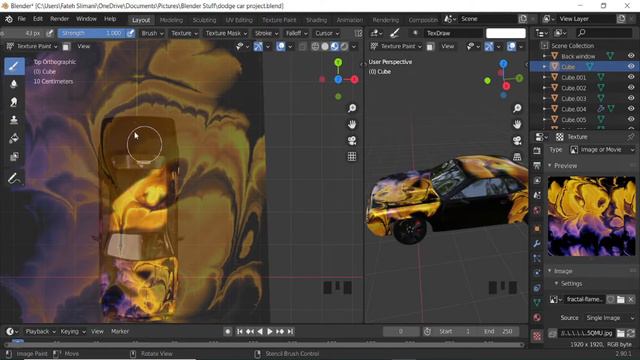Select the Soften tool in left toolbar

pyautogui.click(x=14, y=84)
